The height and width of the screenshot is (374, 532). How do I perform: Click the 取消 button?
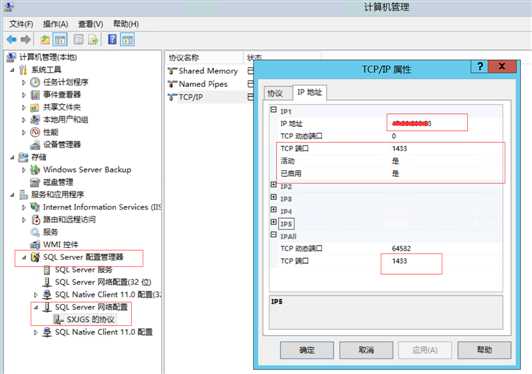[366, 350]
